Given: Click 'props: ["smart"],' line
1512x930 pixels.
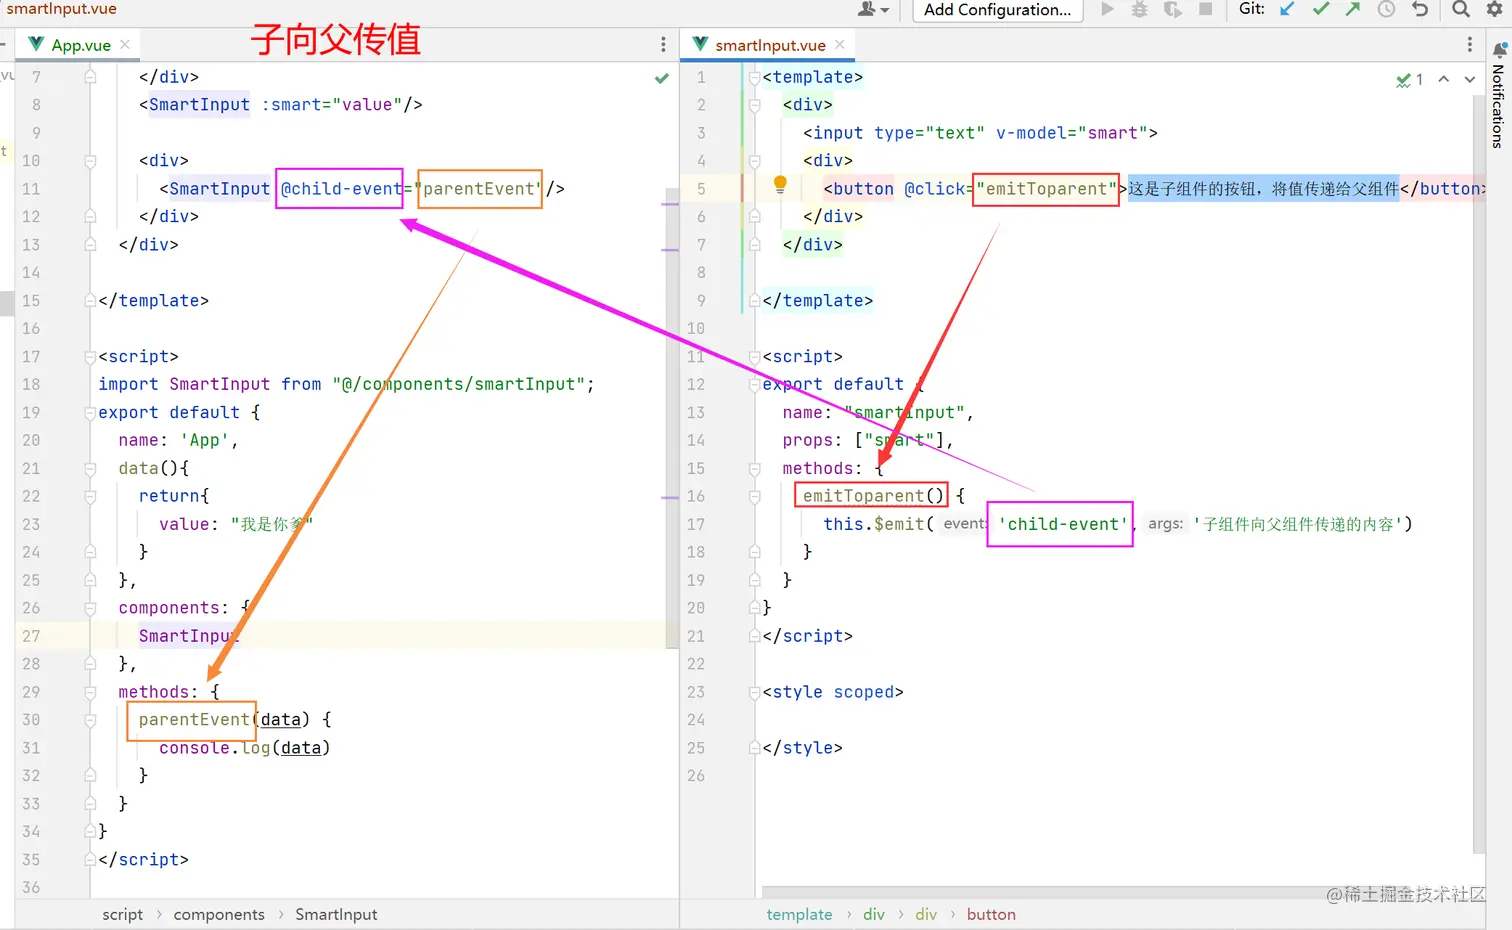Looking at the screenshot, I should point(868,441).
